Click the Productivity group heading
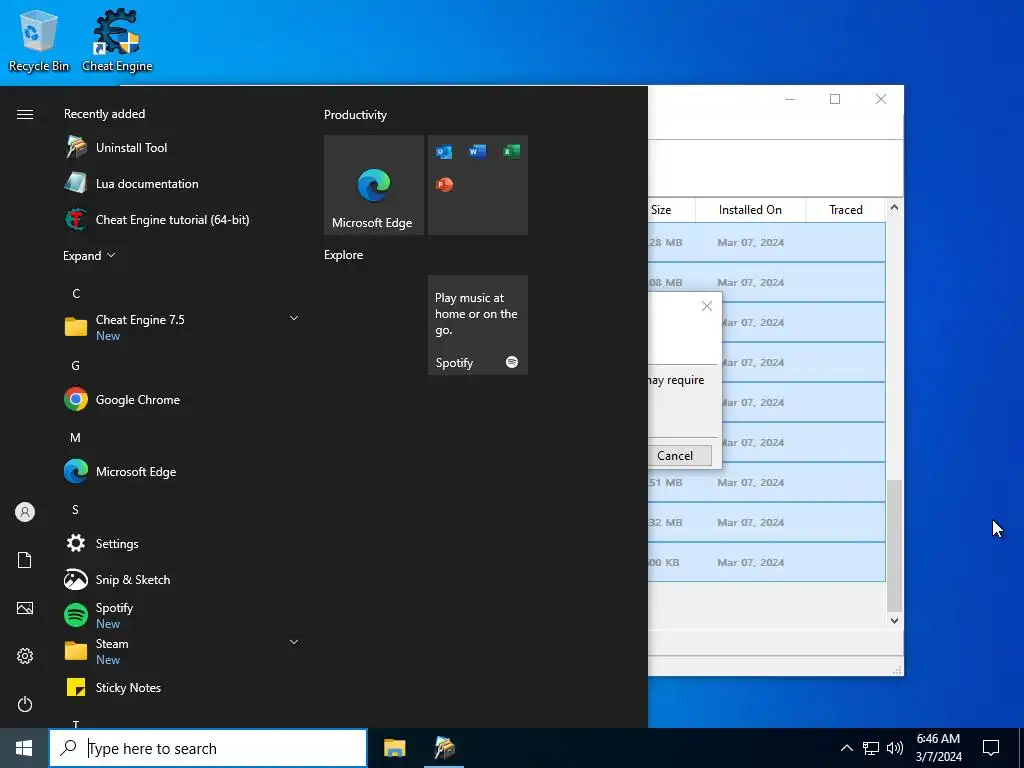1024x768 pixels. click(355, 115)
